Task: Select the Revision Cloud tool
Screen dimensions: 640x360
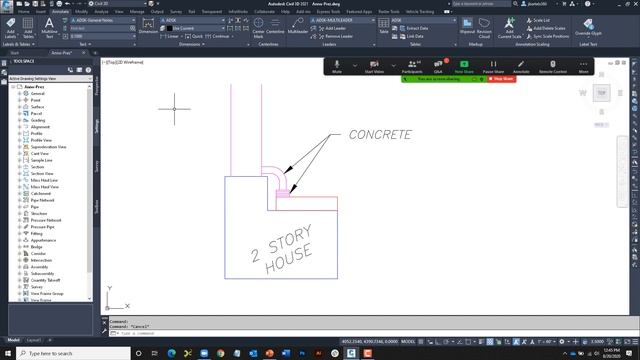Action: tap(484, 28)
